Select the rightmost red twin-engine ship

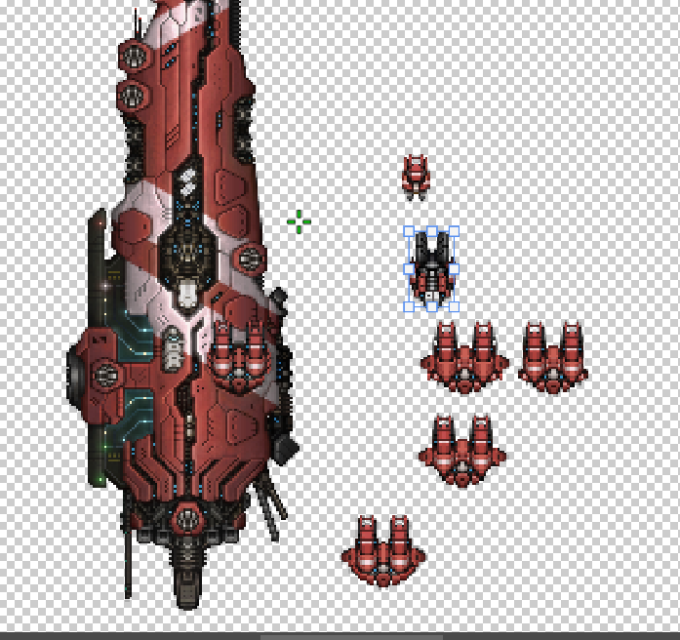[x=553, y=356]
